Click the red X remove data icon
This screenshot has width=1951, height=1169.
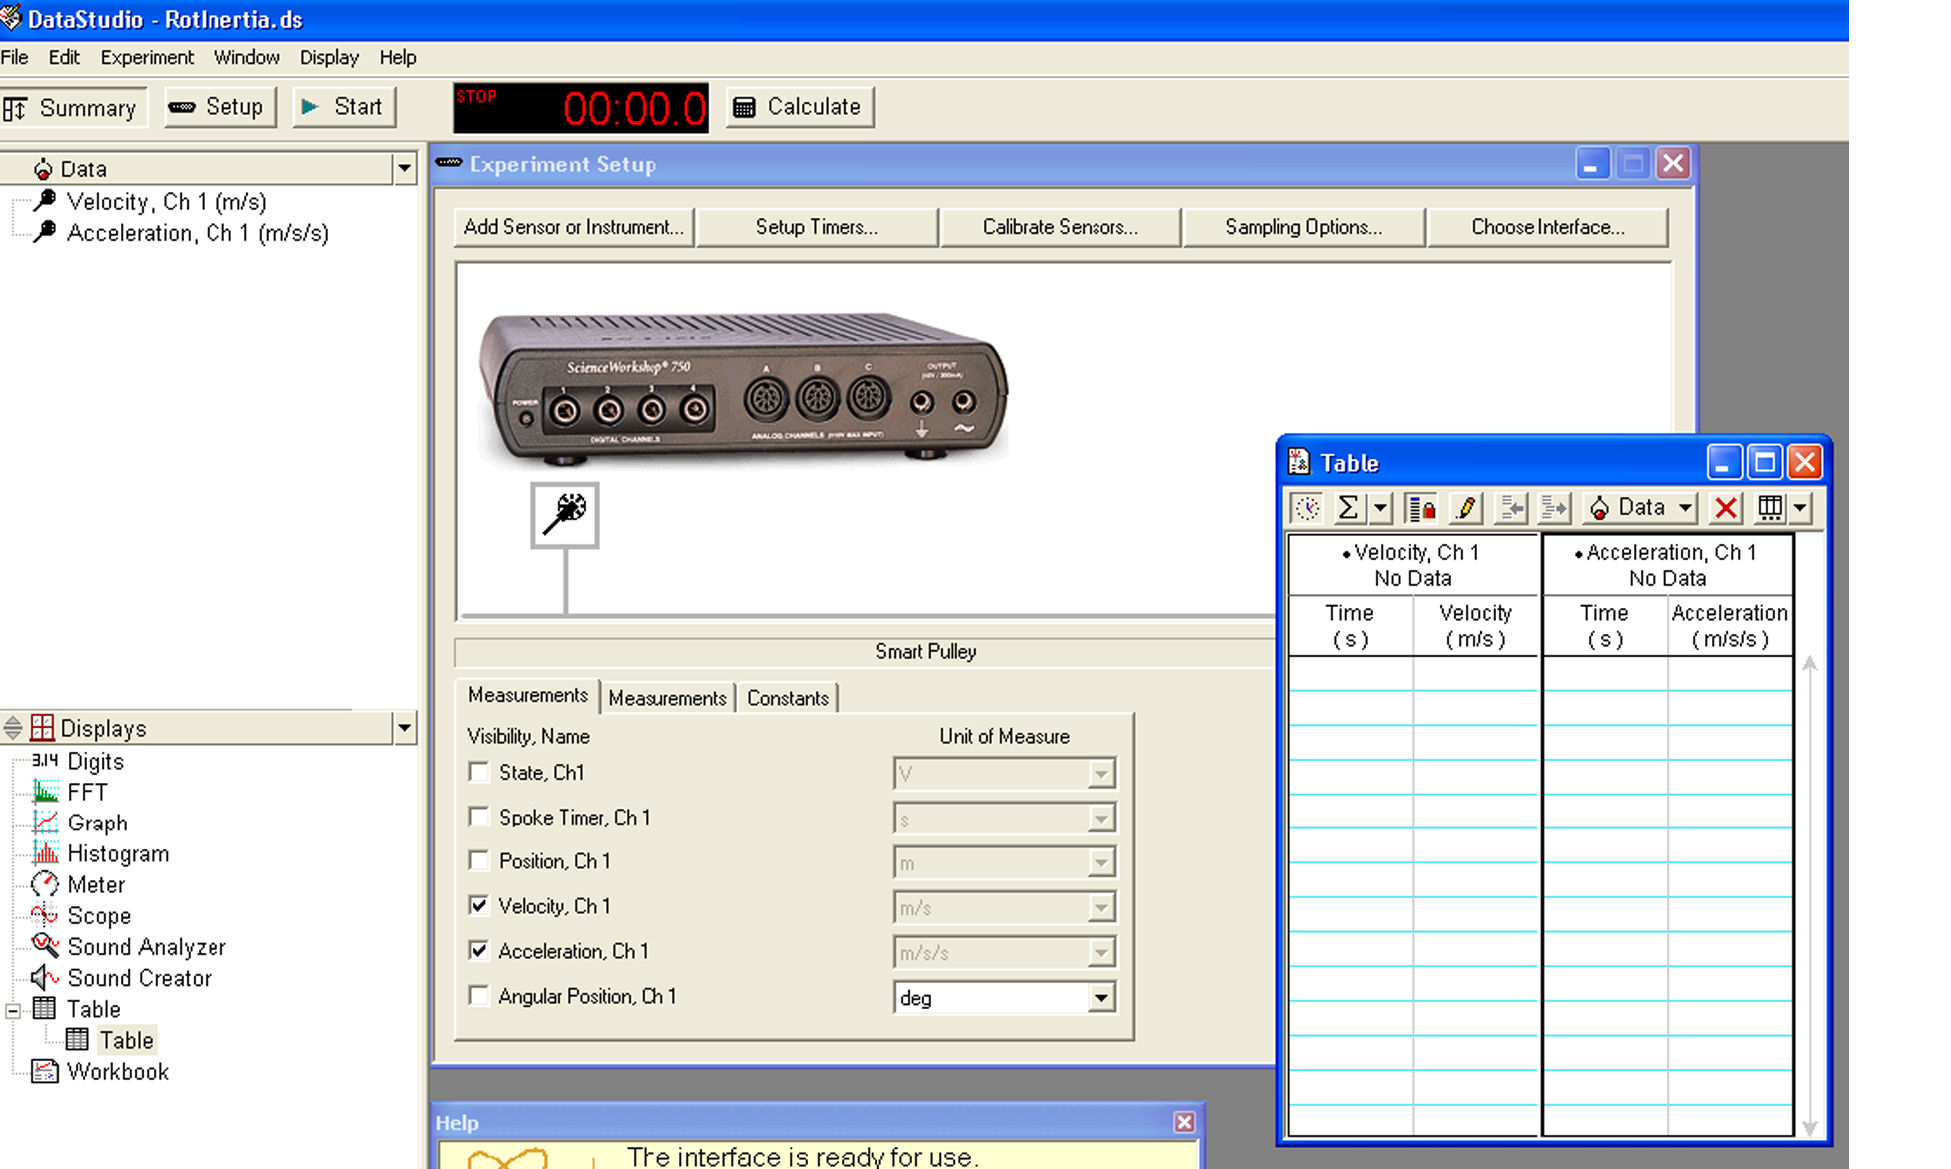[1725, 508]
